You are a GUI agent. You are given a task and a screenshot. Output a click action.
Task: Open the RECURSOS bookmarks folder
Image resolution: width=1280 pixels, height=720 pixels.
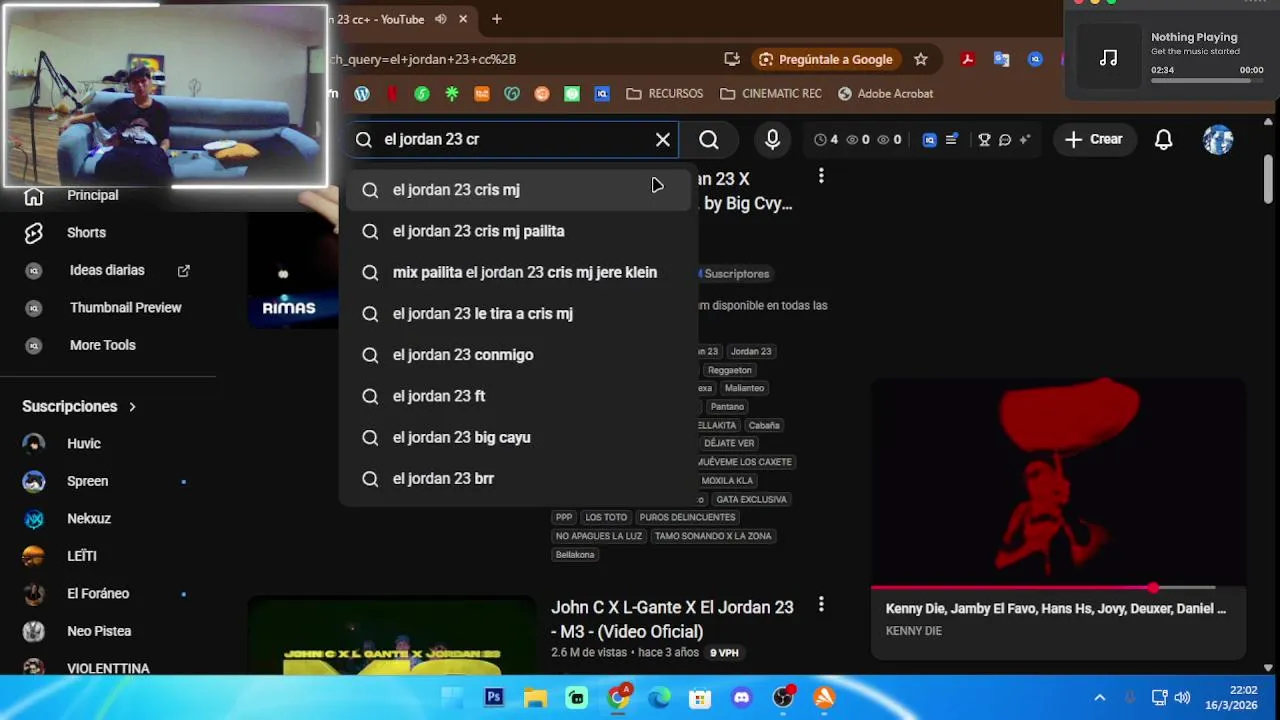click(665, 93)
